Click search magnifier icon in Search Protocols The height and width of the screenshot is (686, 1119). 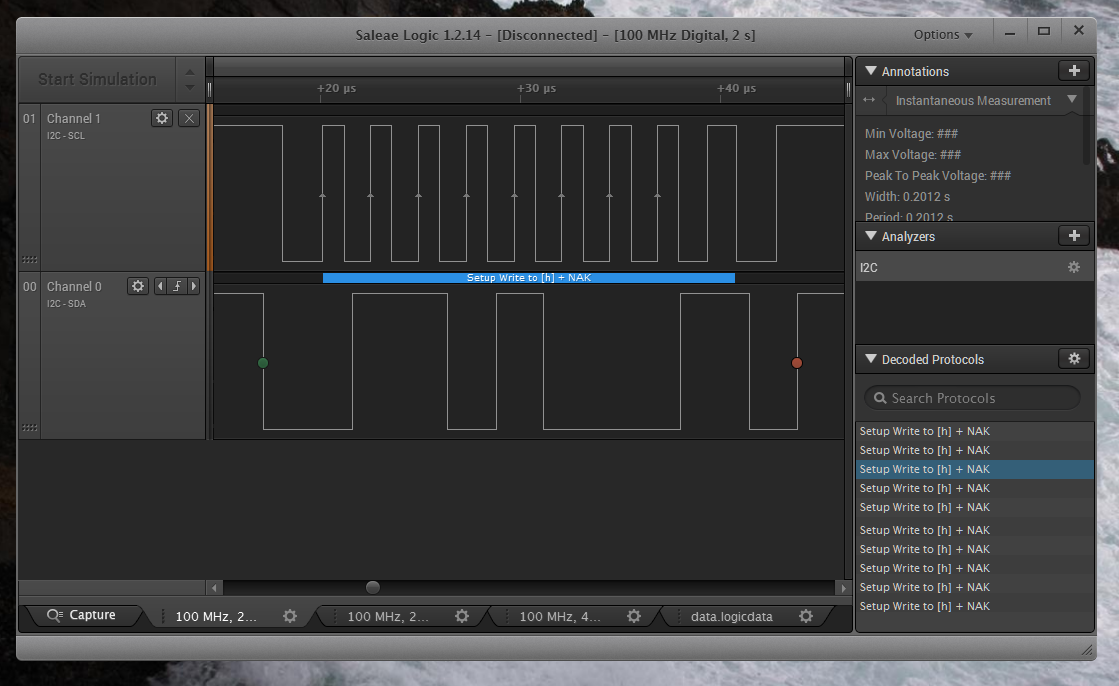[881, 398]
